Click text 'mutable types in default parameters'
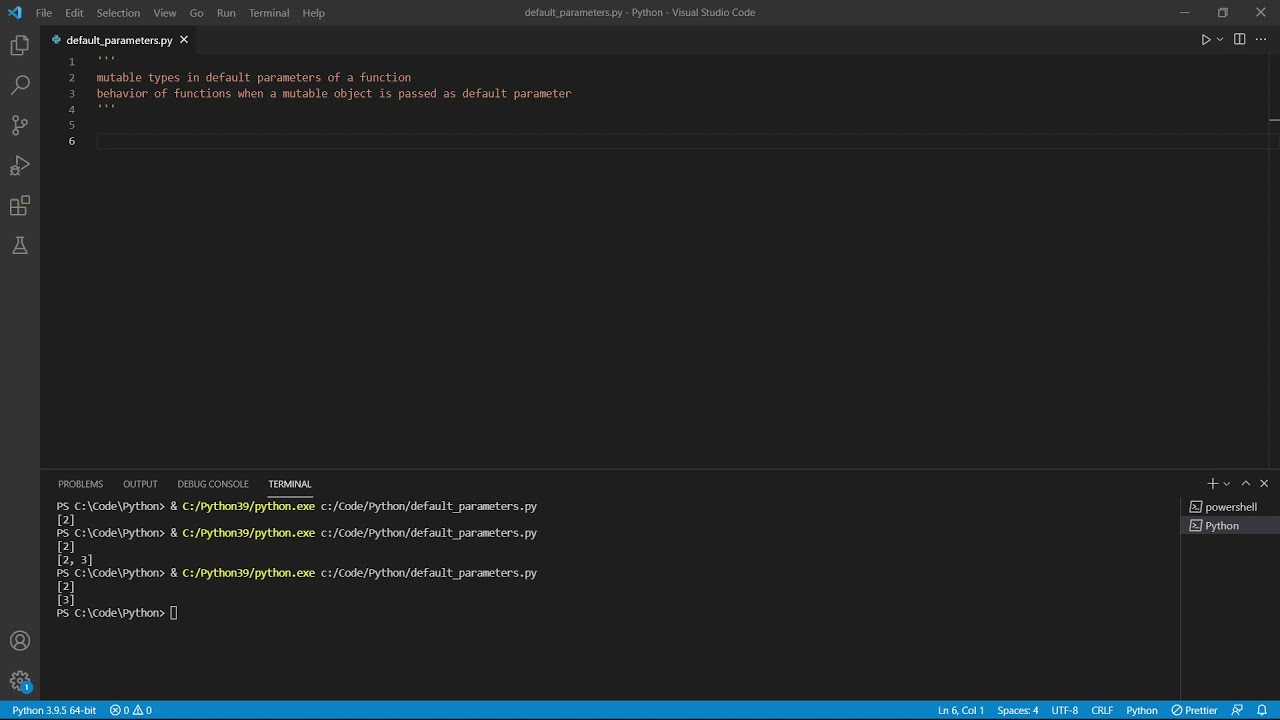This screenshot has width=1280, height=720. click(208, 78)
